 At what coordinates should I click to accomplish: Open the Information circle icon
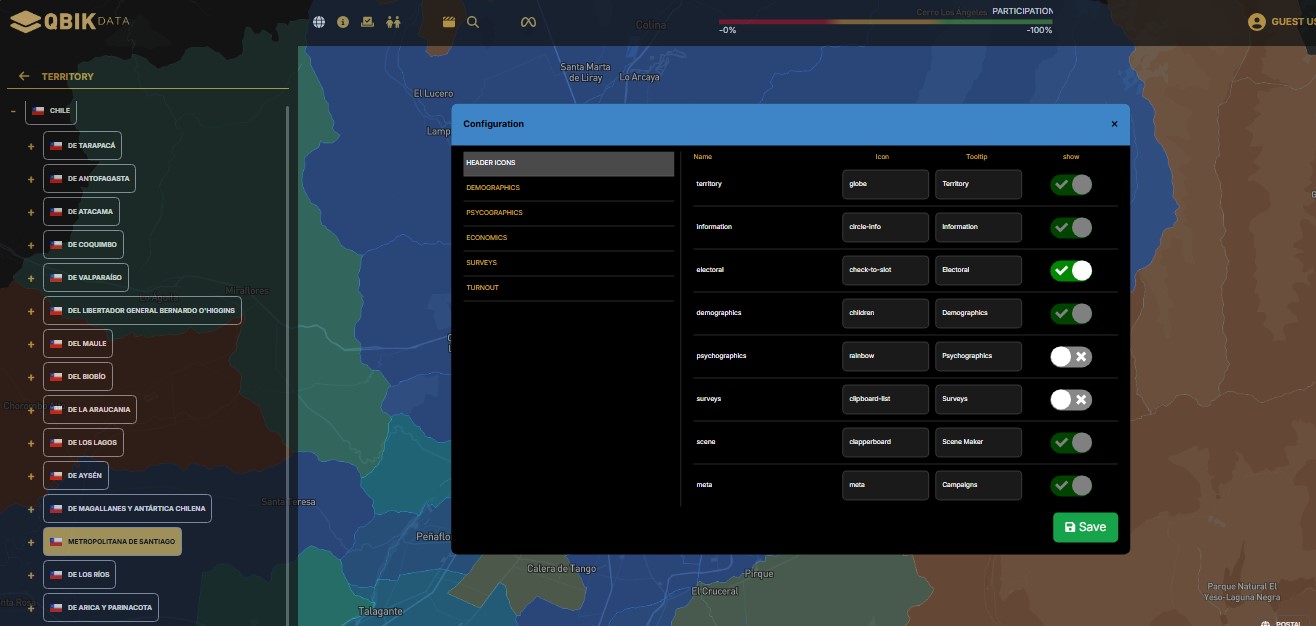(343, 22)
